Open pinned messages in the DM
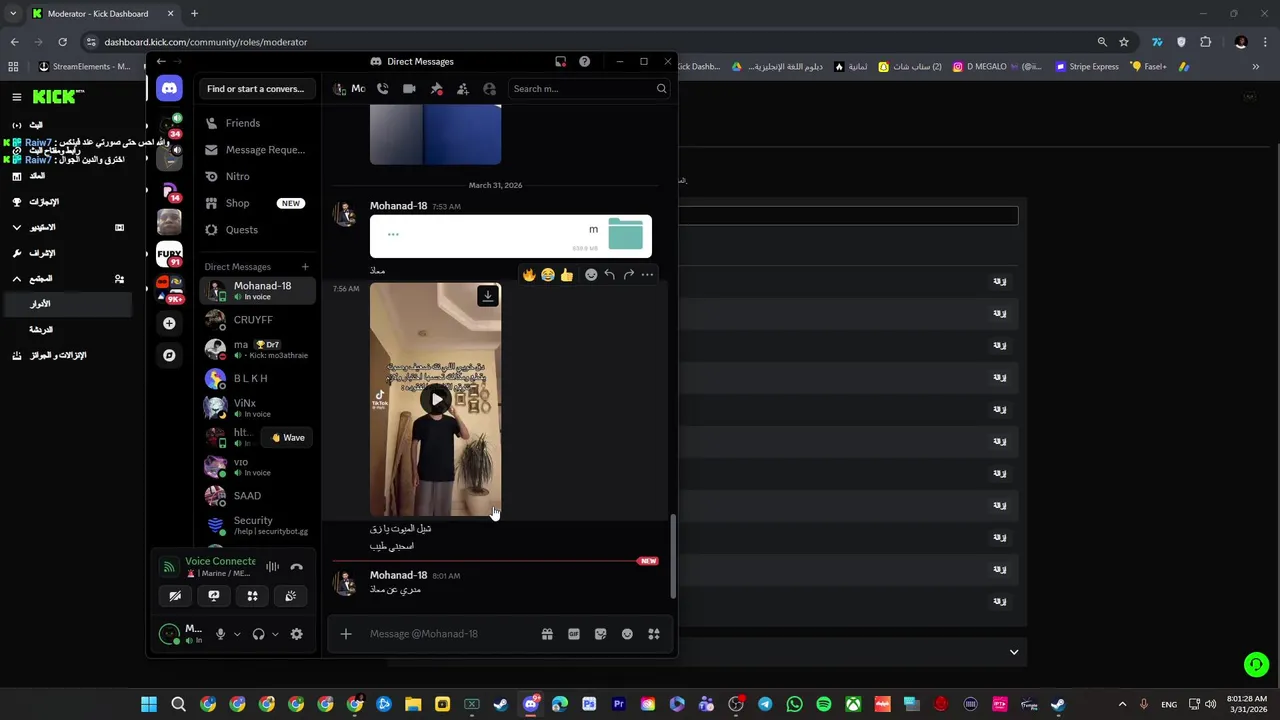 click(x=436, y=89)
